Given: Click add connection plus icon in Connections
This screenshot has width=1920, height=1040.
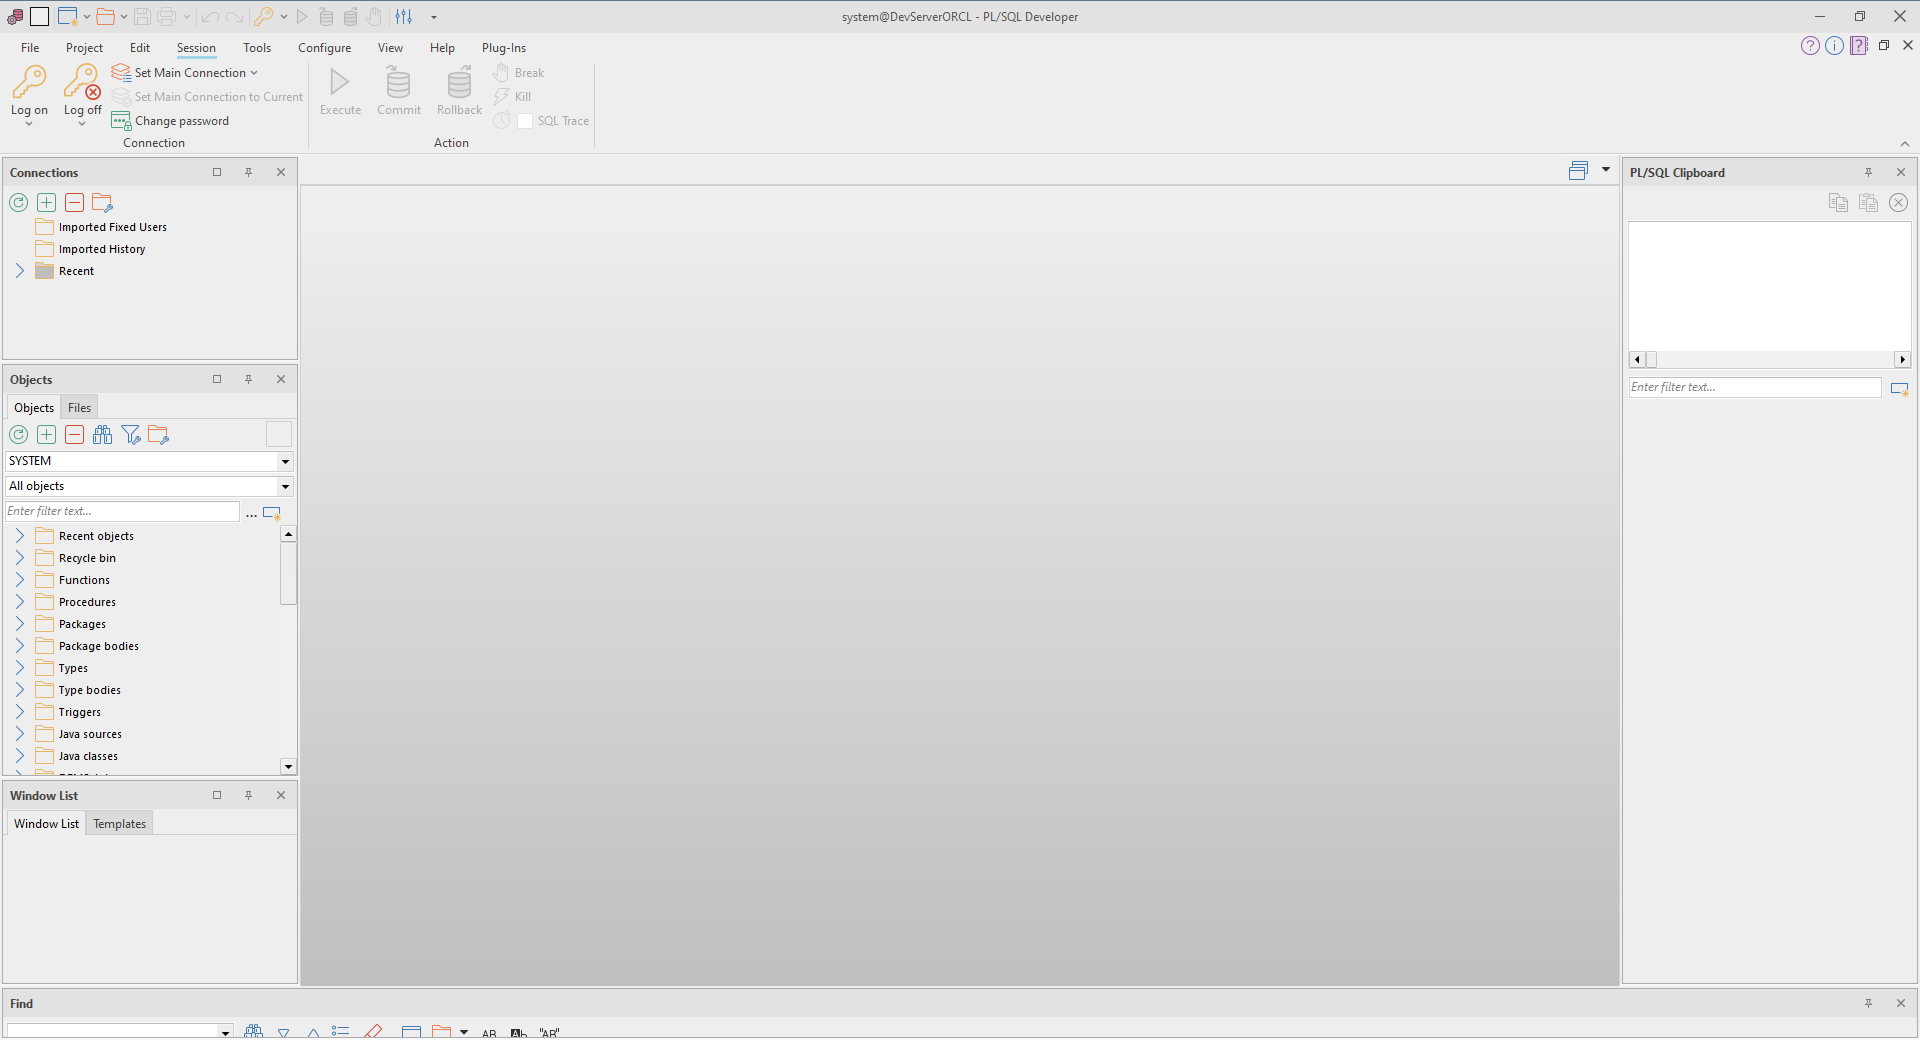Looking at the screenshot, I should pos(46,203).
